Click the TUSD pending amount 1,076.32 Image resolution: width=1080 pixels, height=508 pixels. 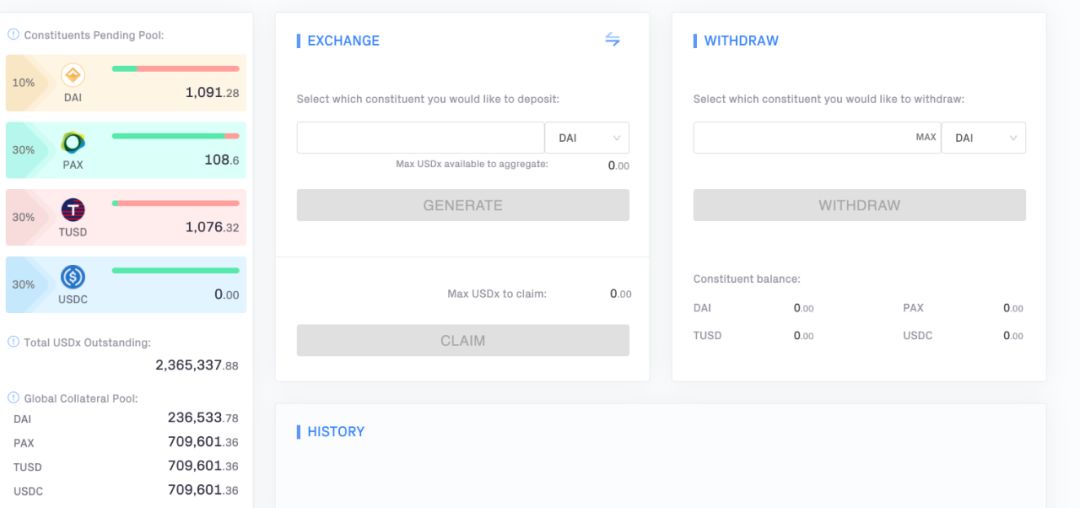(x=212, y=227)
